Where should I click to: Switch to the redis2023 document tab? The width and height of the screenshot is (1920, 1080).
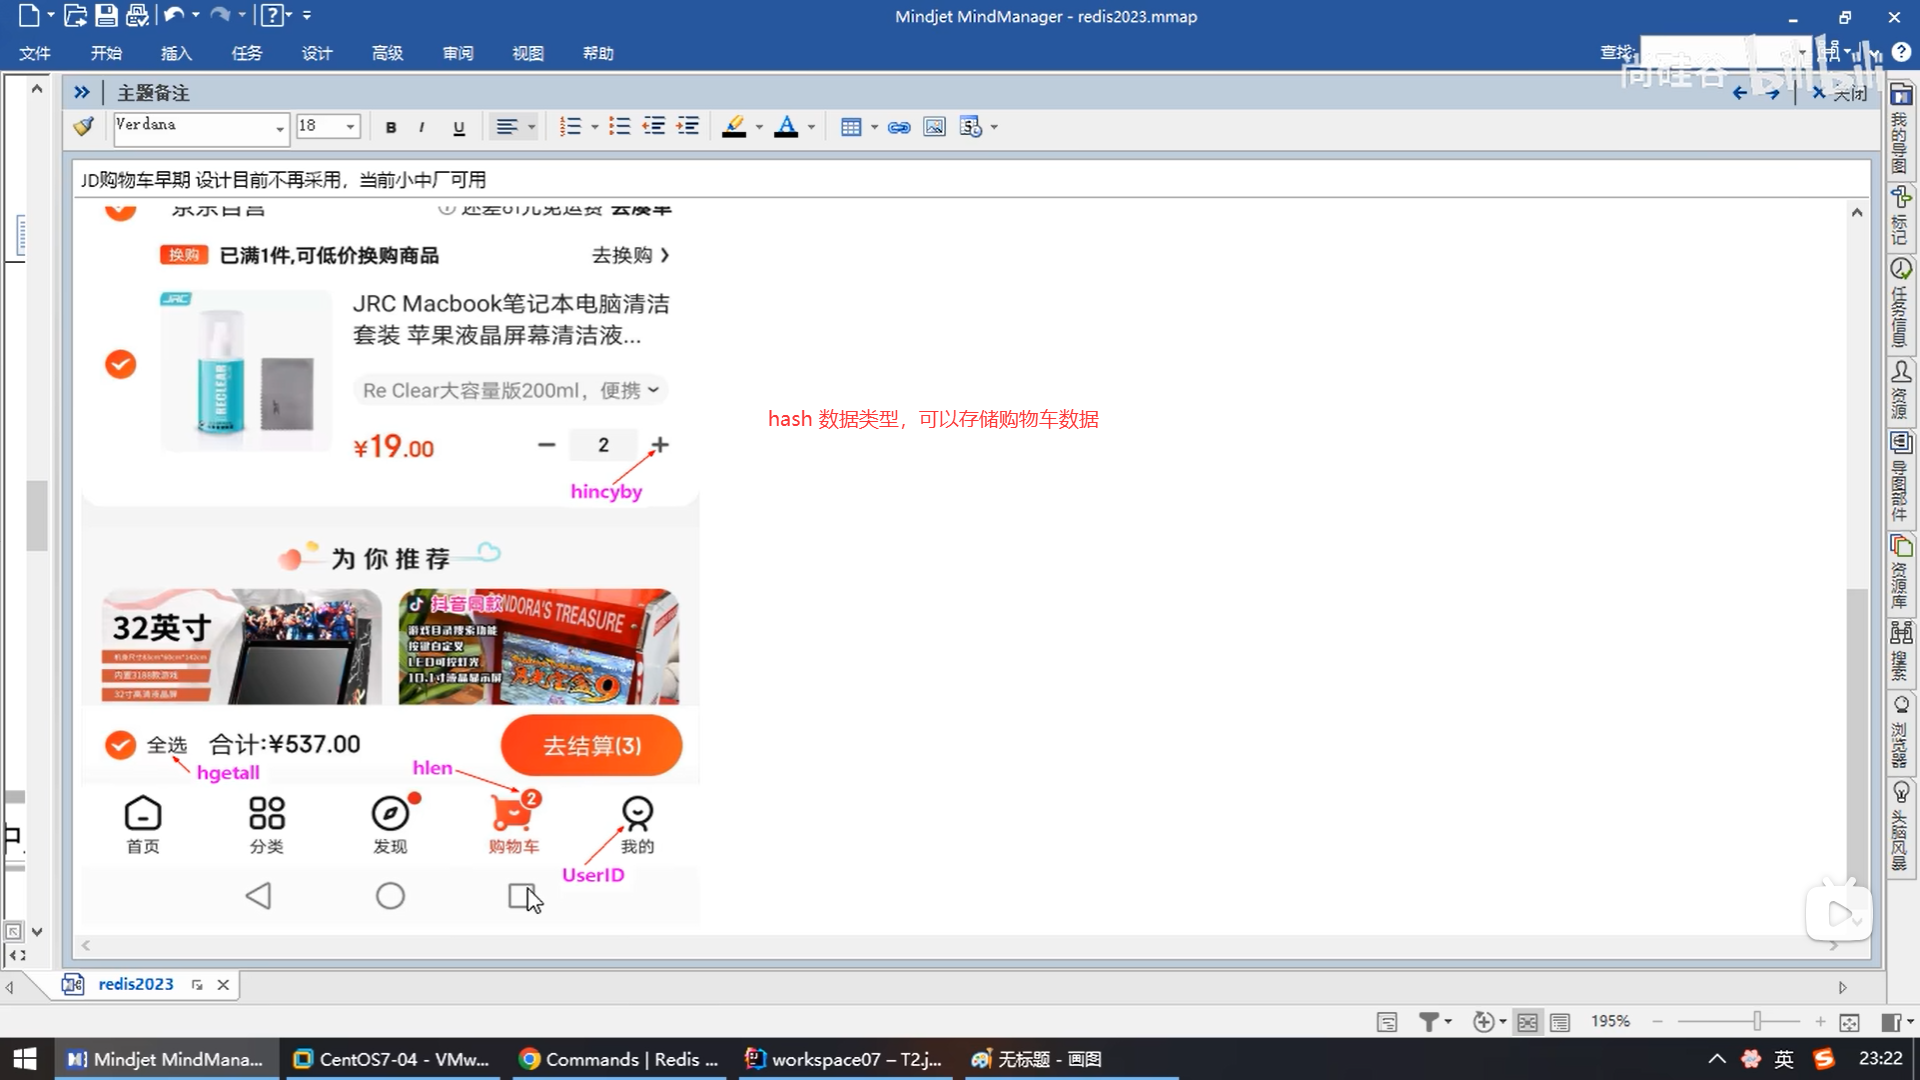pos(135,984)
